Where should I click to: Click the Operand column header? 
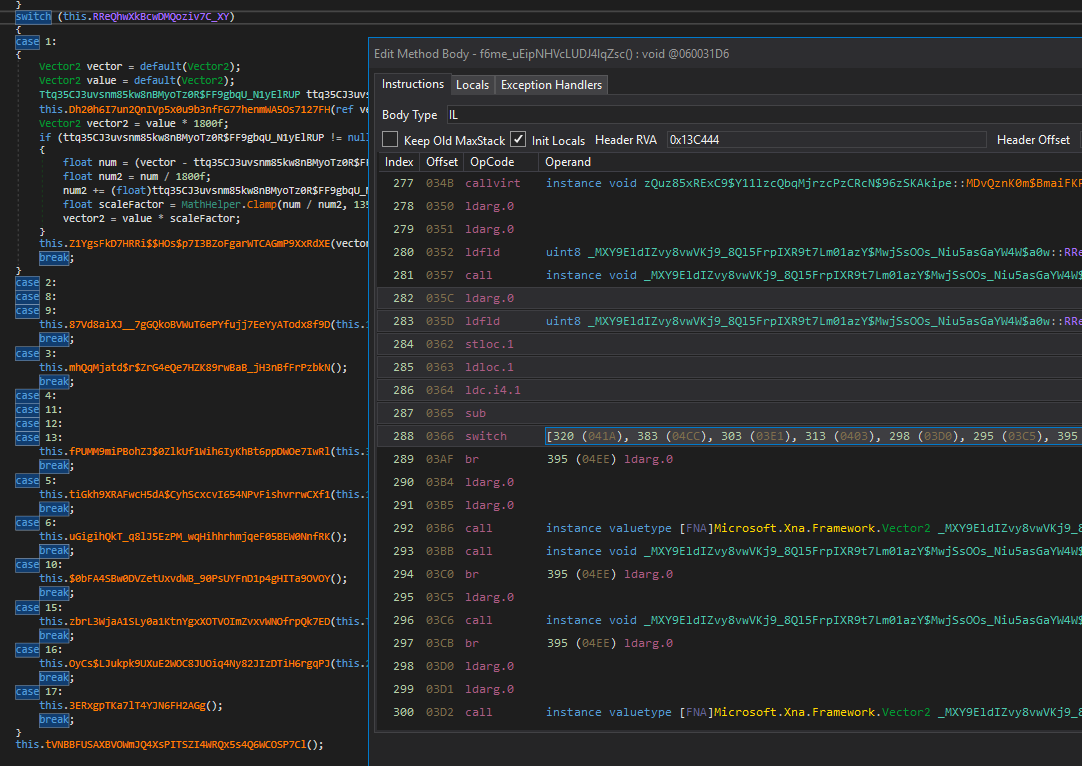tap(568, 162)
